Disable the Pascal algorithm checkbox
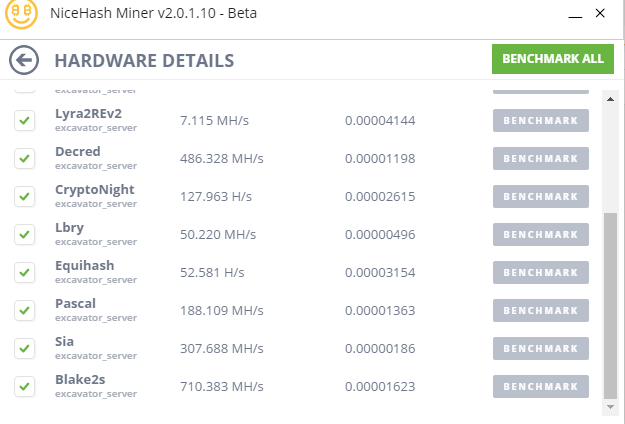 coord(25,310)
